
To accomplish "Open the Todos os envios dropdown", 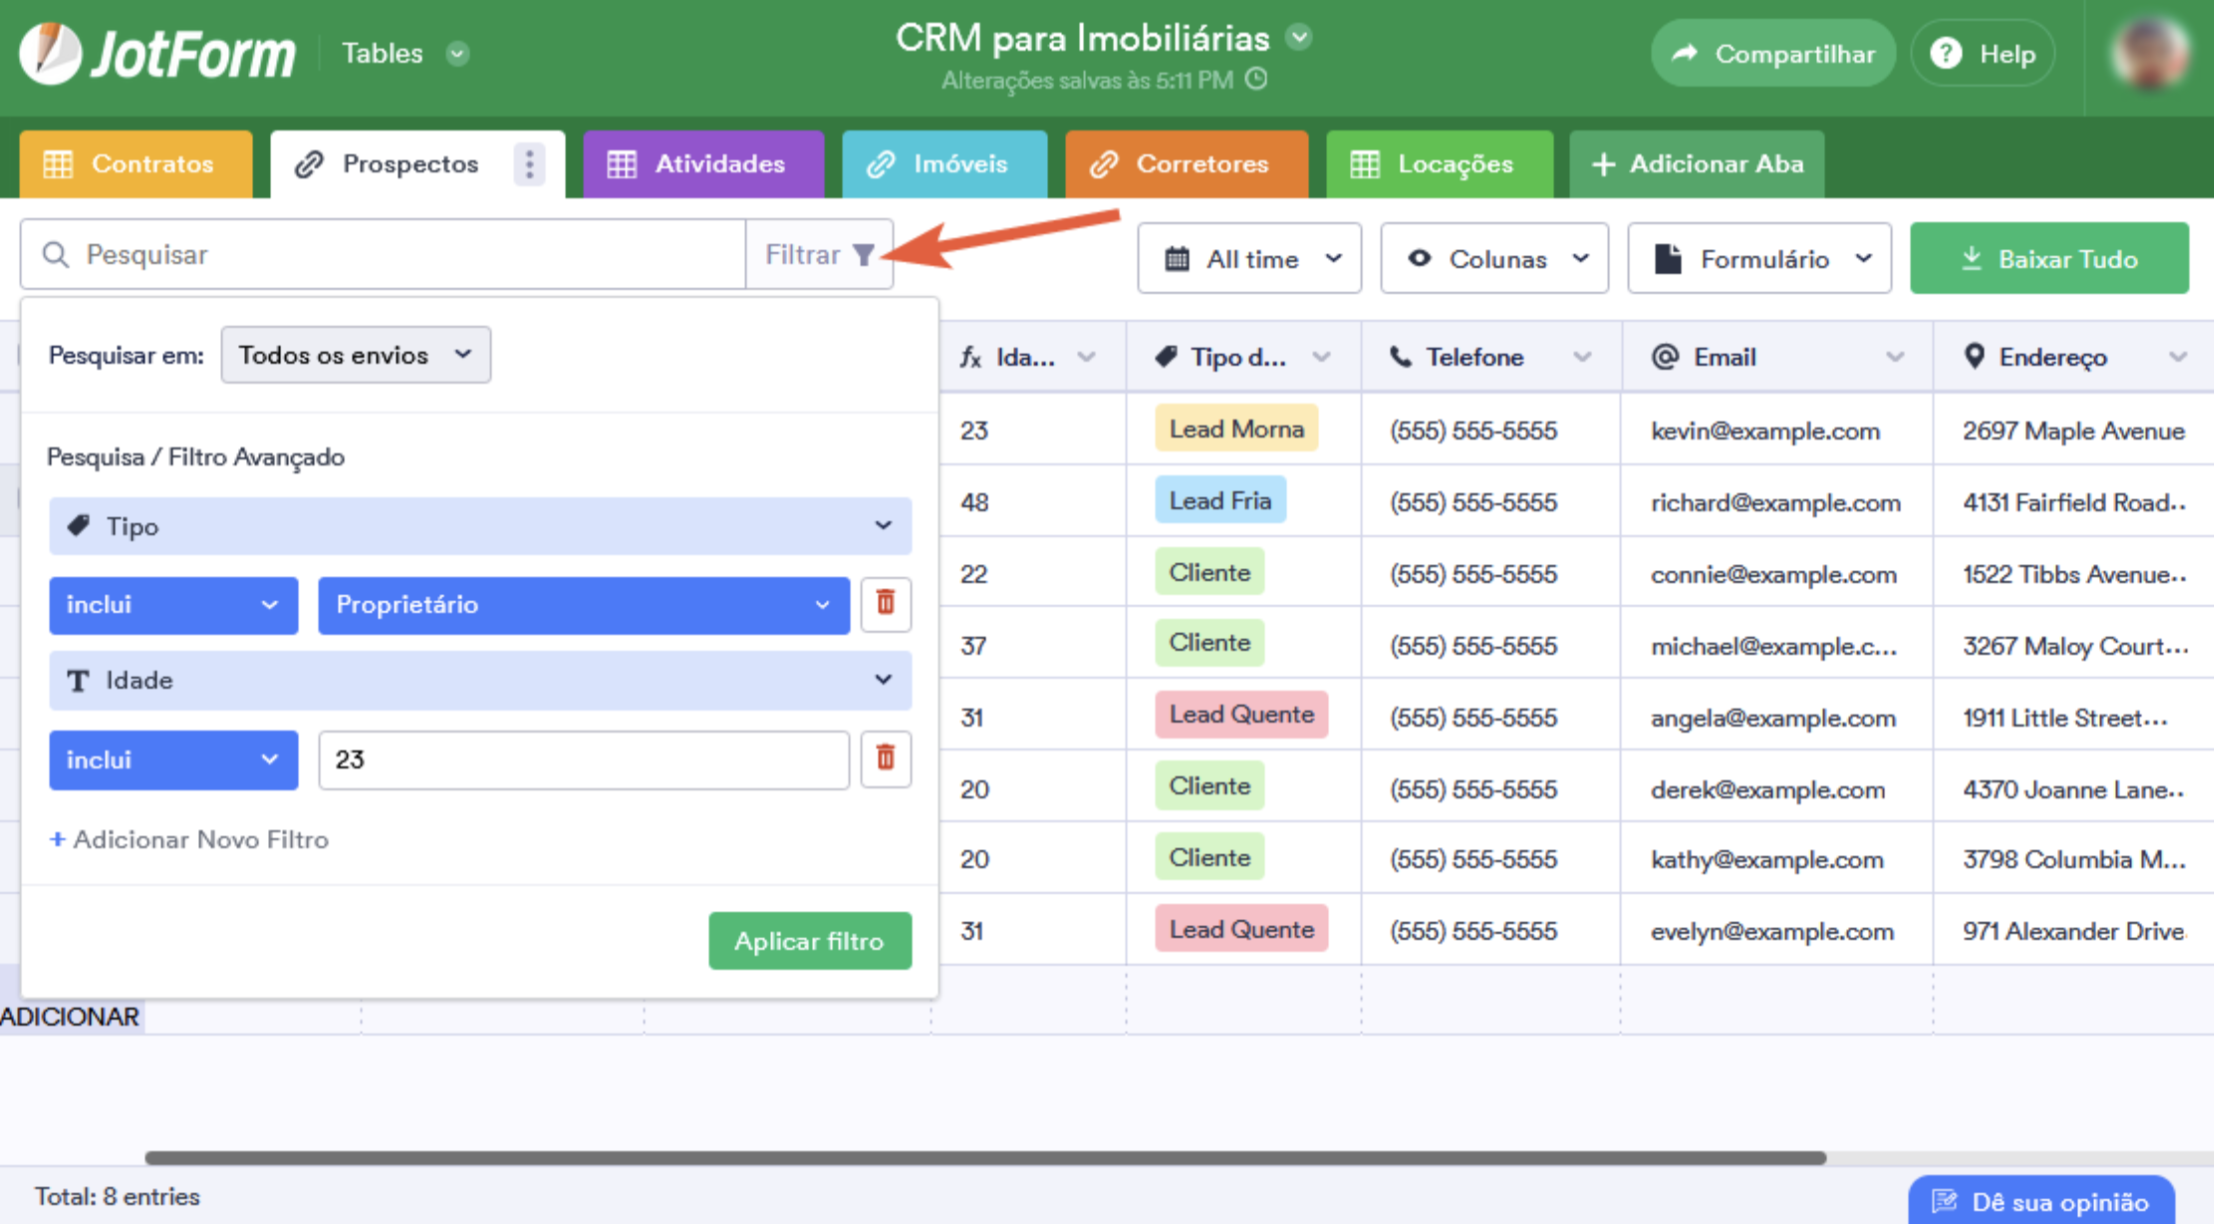I will coord(355,355).
